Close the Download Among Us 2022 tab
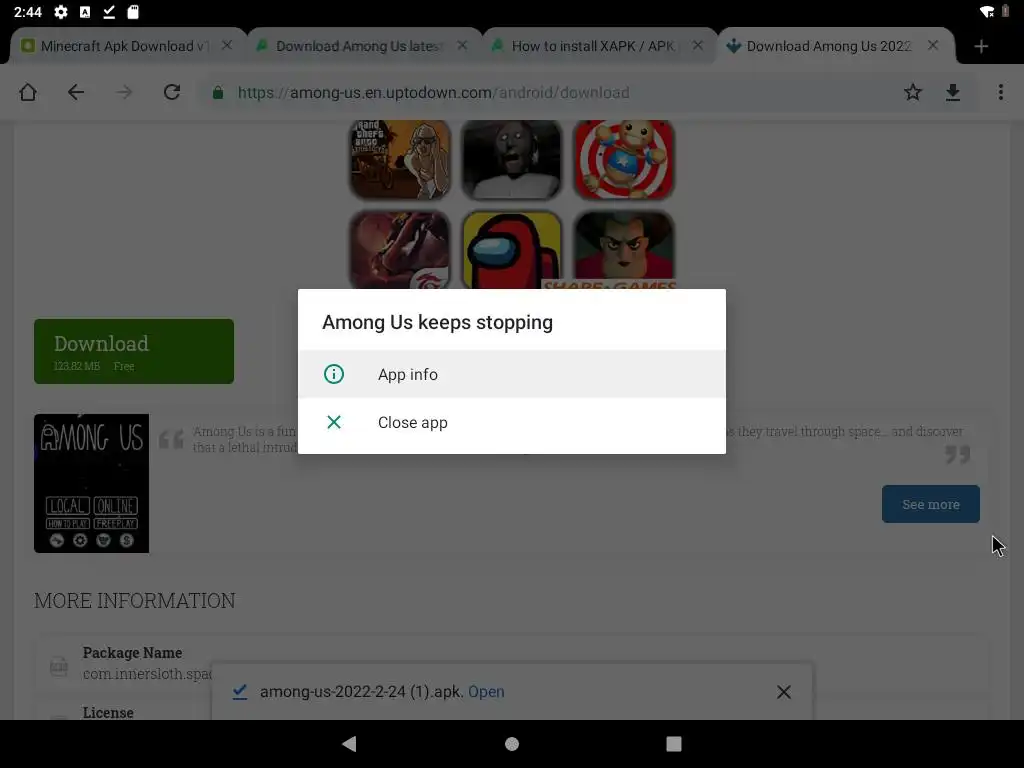 click(x=933, y=46)
